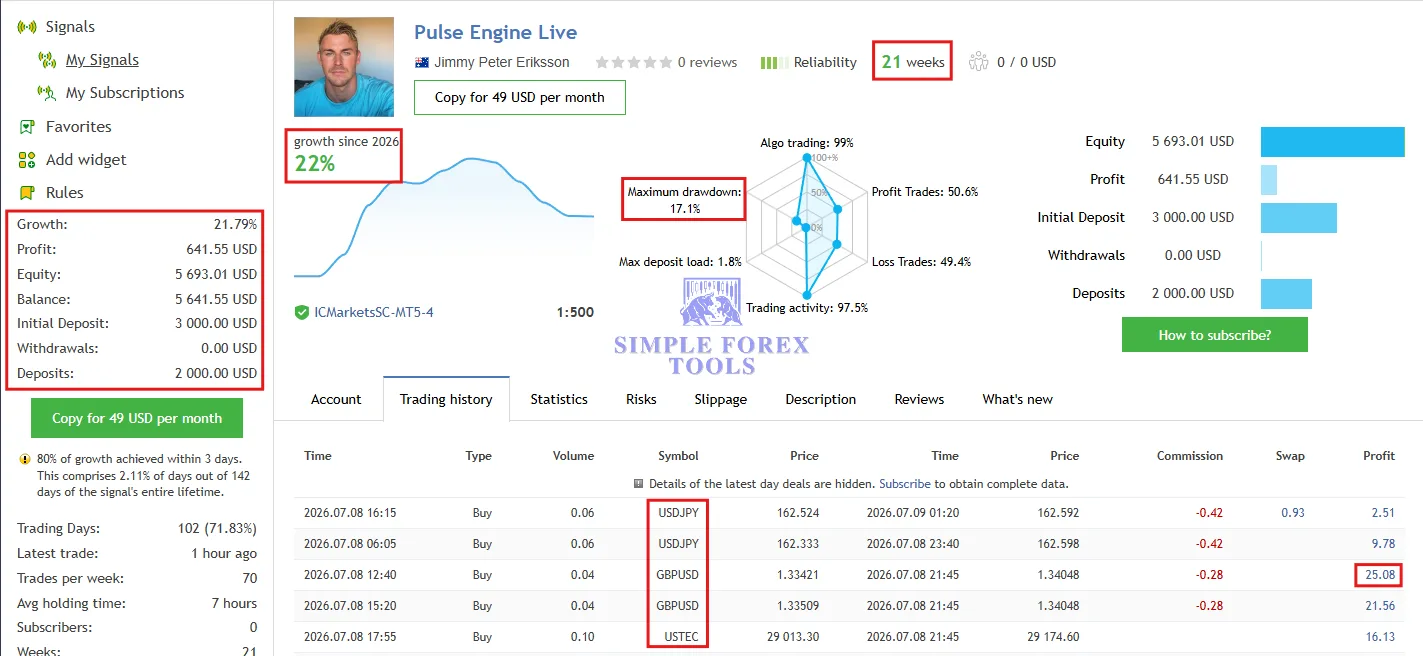This screenshot has width=1423, height=656.
Task: Click the 'Profit Trades: 50.6%' label
Action: click(925, 192)
